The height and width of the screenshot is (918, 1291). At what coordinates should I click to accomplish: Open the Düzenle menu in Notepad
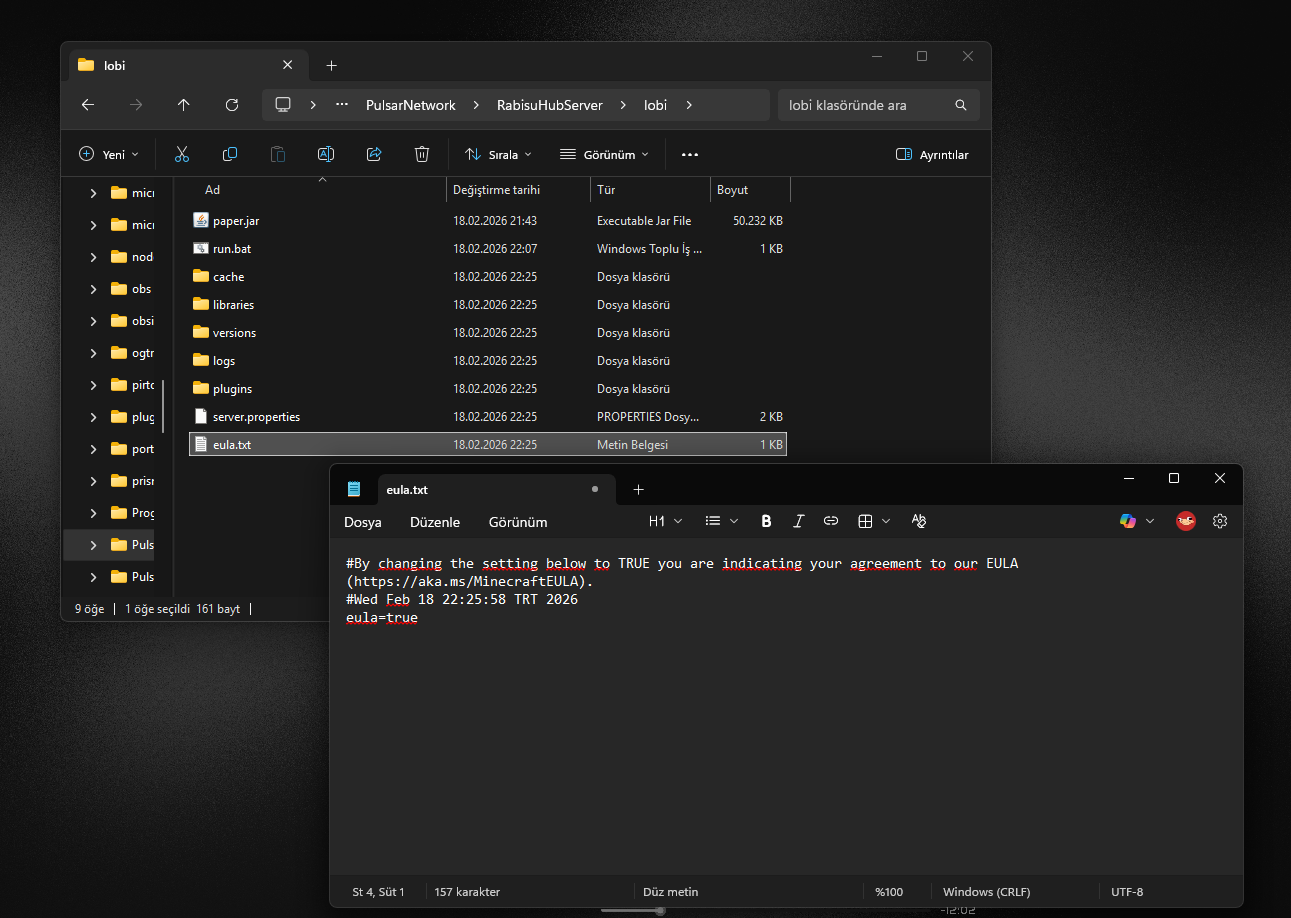coord(435,522)
